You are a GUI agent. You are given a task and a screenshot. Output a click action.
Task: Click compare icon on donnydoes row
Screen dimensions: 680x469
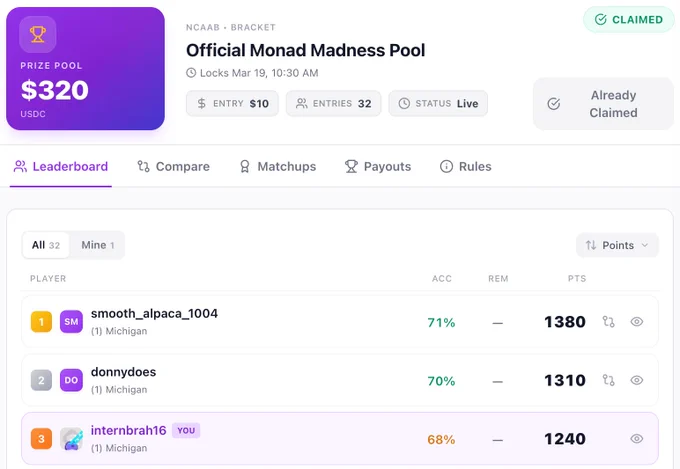click(x=608, y=380)
